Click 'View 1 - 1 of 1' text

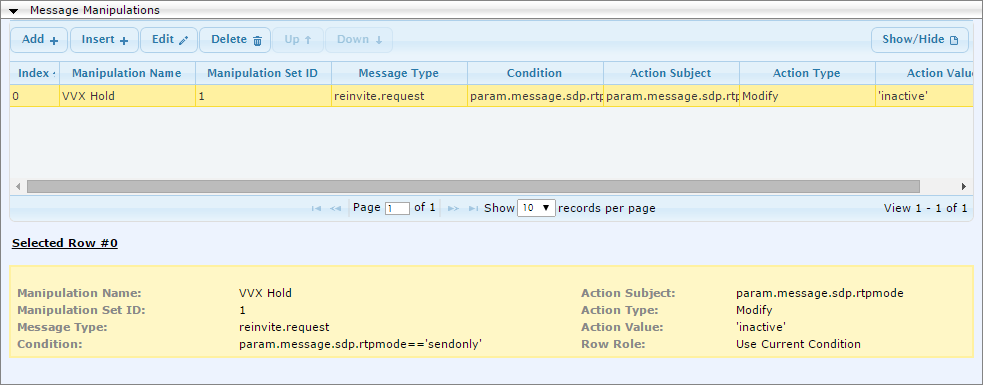click(x=925, y=208)
